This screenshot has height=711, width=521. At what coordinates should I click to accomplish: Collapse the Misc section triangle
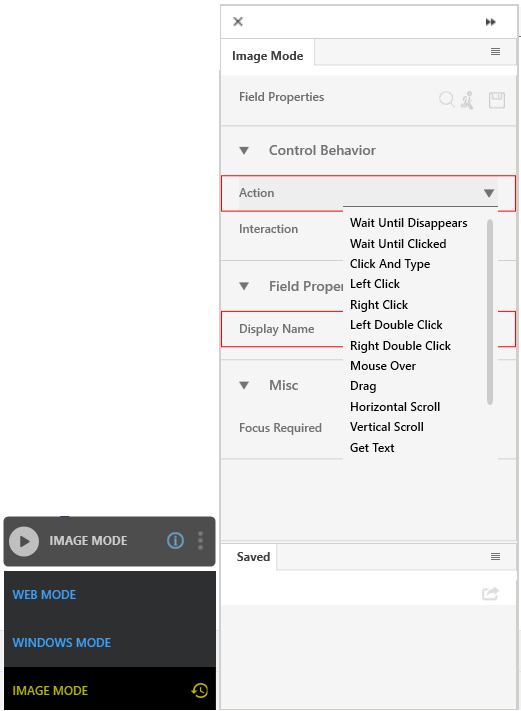(x=244, y=385)
